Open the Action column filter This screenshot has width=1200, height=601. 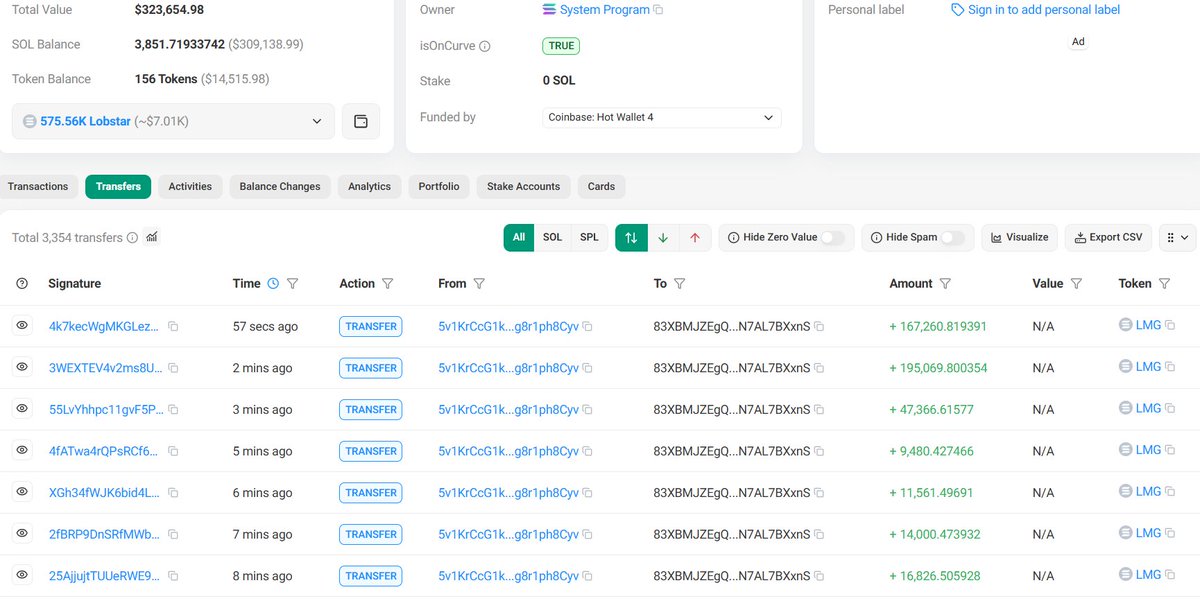[x=388, y=284]
